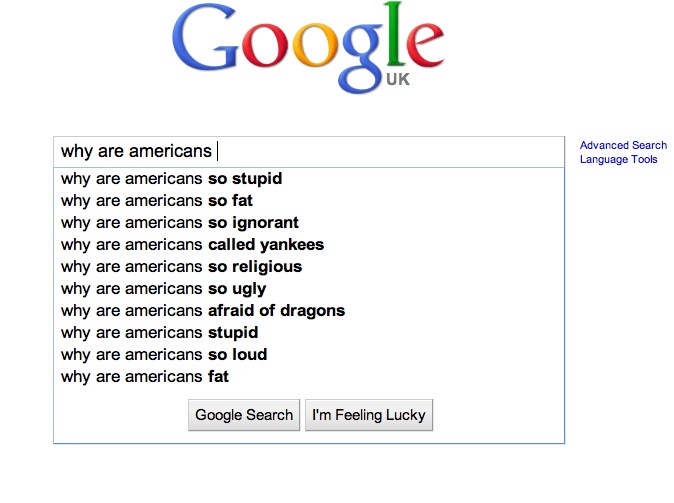This screenshot has width=674, height=503.
Task: Choose the "so fat" autocomplete suggestion
Action: point(157,201)
